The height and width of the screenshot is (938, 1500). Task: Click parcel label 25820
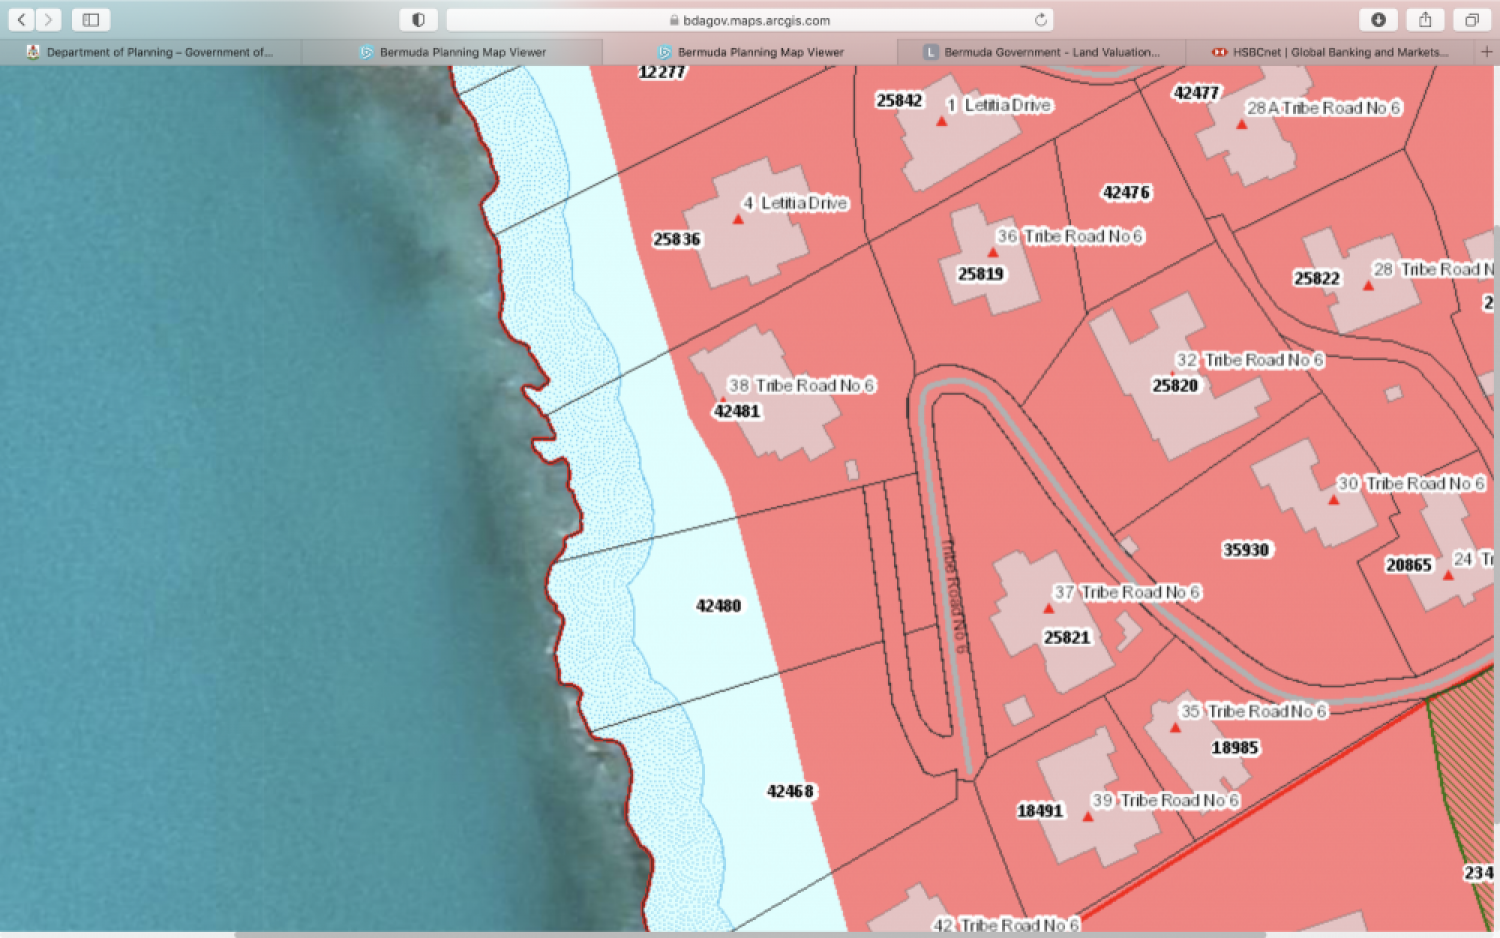click(x=1175, y=385)
